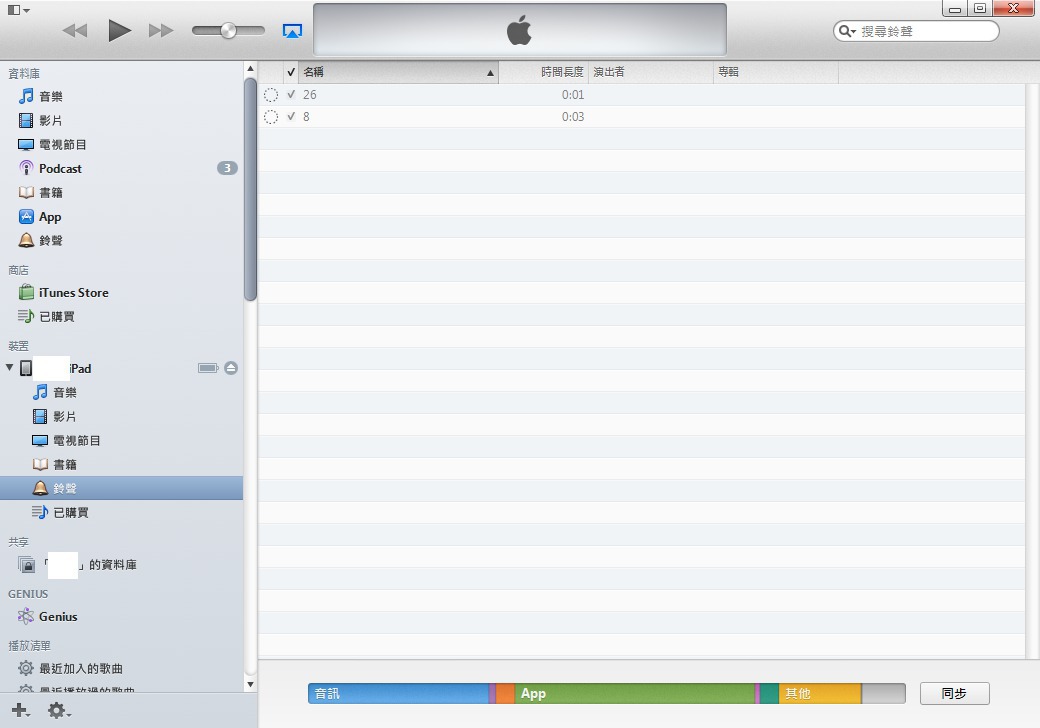Open the plus add-playlist menu

click(x=21, y=711)
